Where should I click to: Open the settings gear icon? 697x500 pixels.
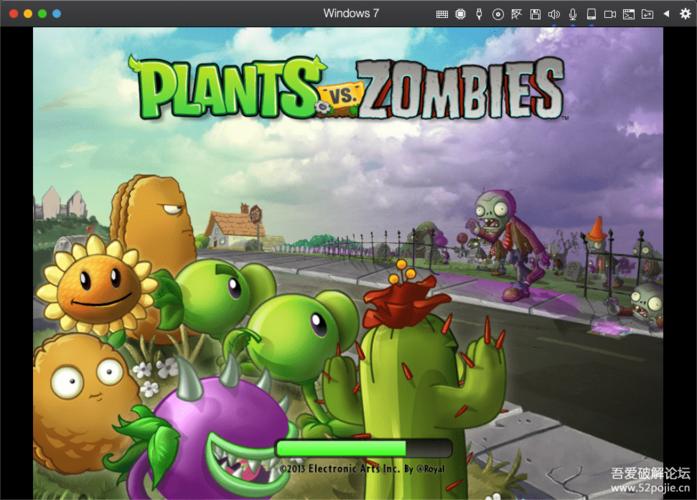[x=685, y=14]
